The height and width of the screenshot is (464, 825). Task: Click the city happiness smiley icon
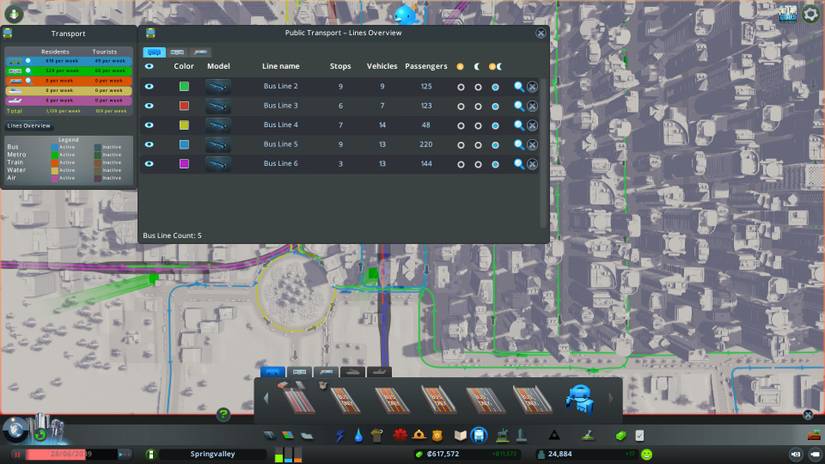coord(647,454)
